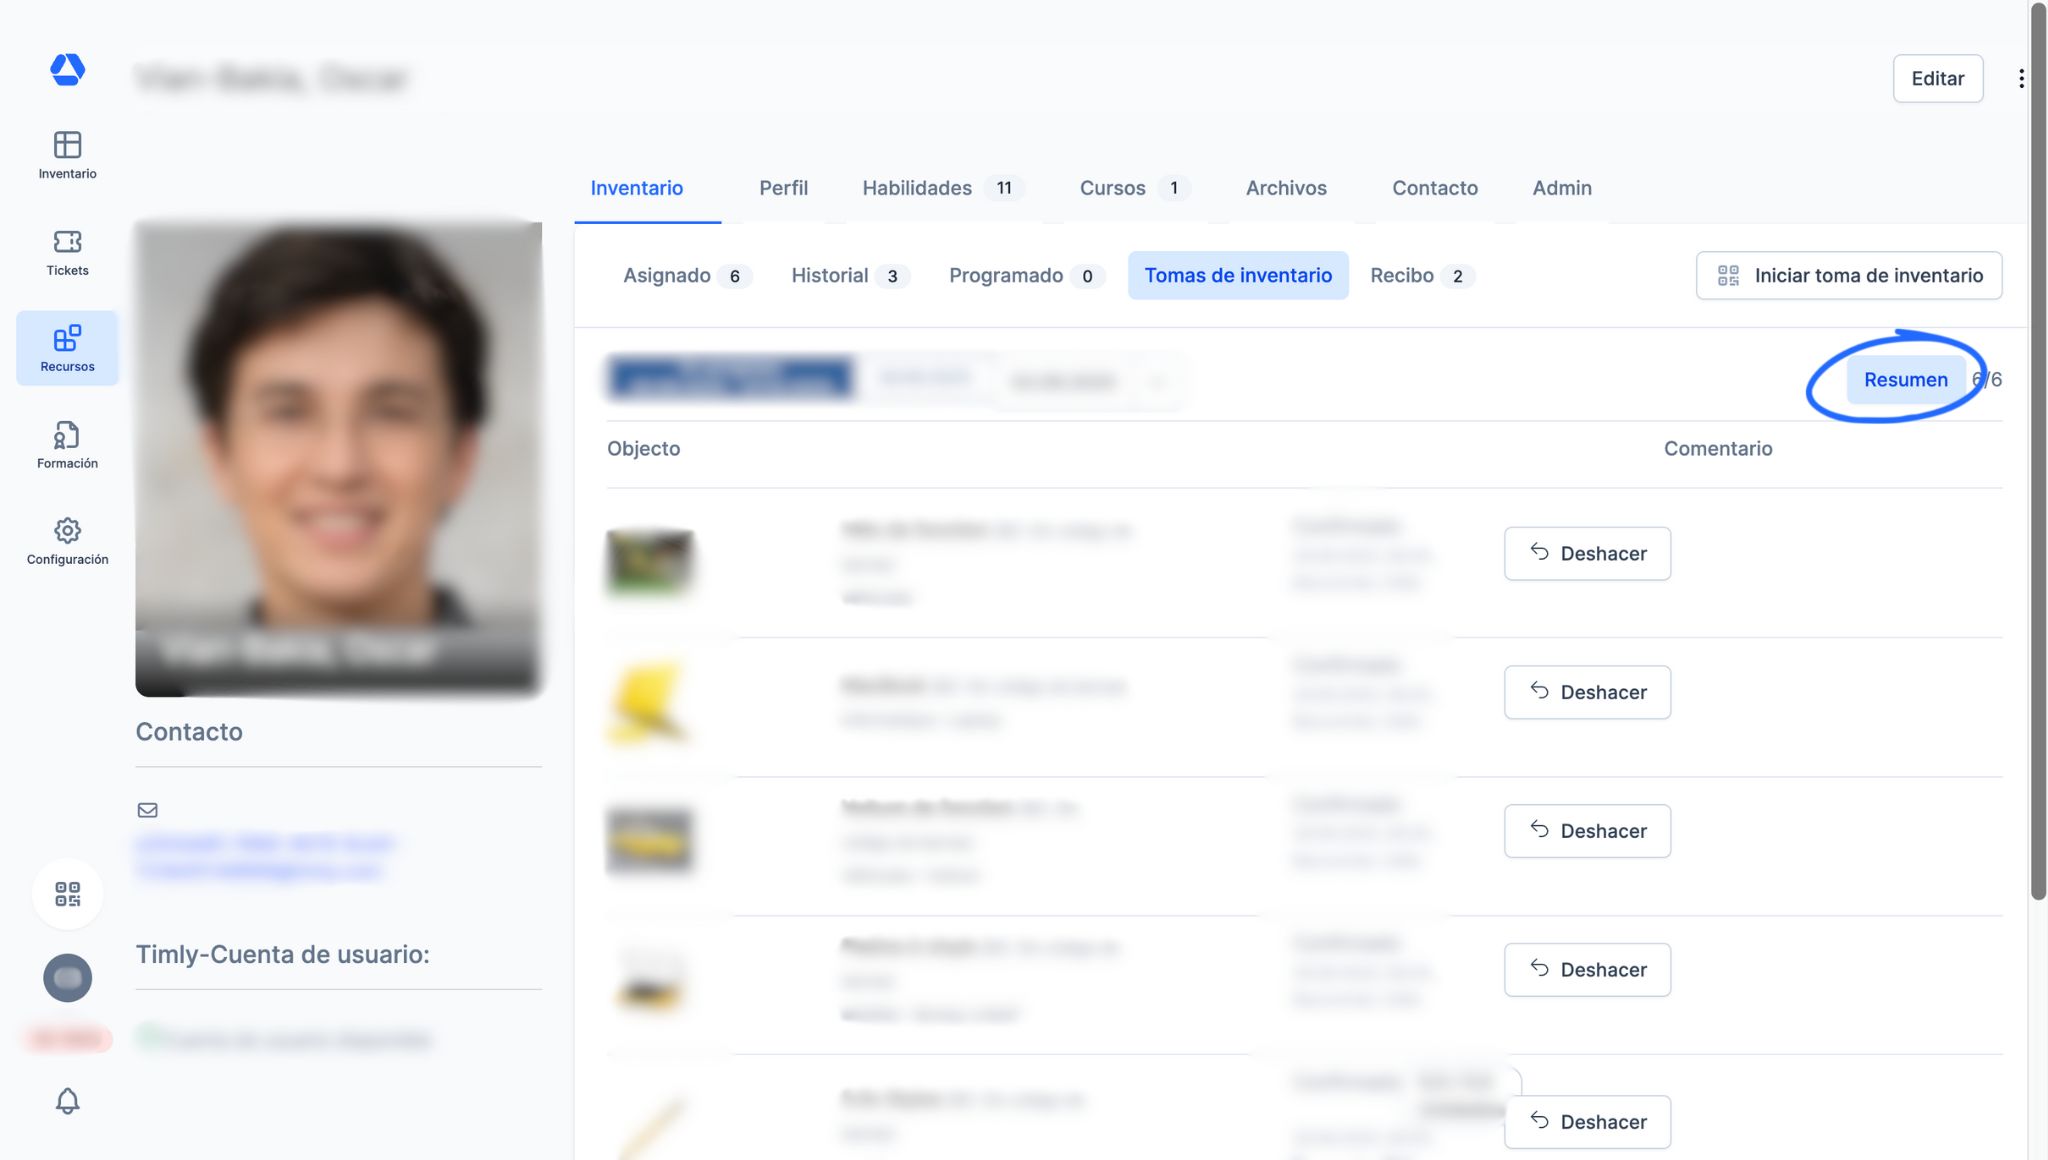Switch to the Perfil tab
Screen dimensions: 2048x1160
coord(783,188)
